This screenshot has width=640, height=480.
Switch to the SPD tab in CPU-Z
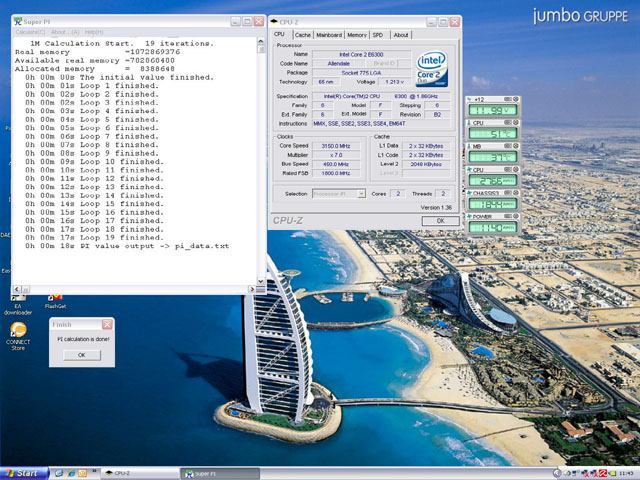[378, 35]
